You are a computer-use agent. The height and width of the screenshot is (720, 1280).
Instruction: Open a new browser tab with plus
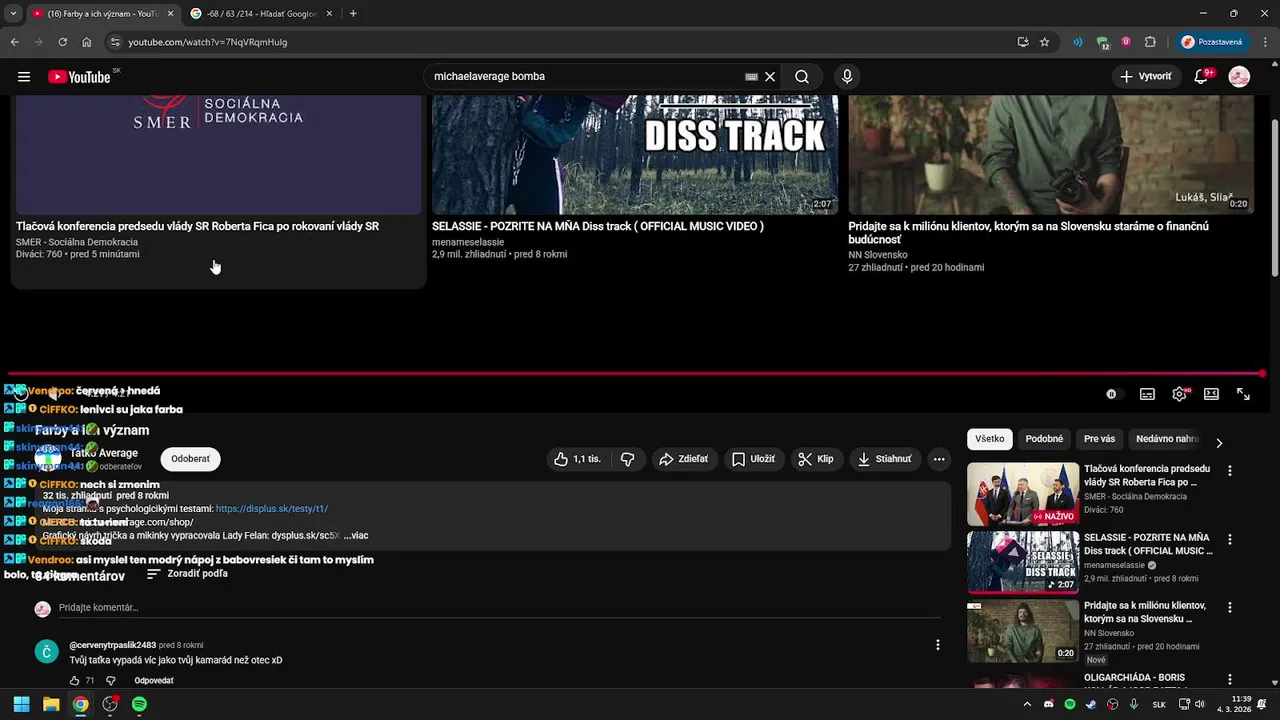353,14
